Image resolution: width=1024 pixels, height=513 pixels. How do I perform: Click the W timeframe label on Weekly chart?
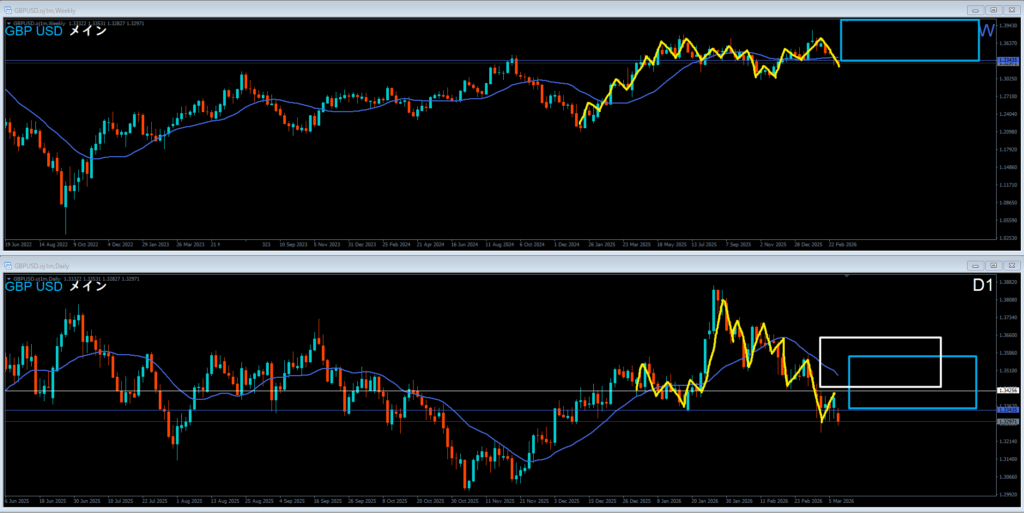tap(985, 31)
